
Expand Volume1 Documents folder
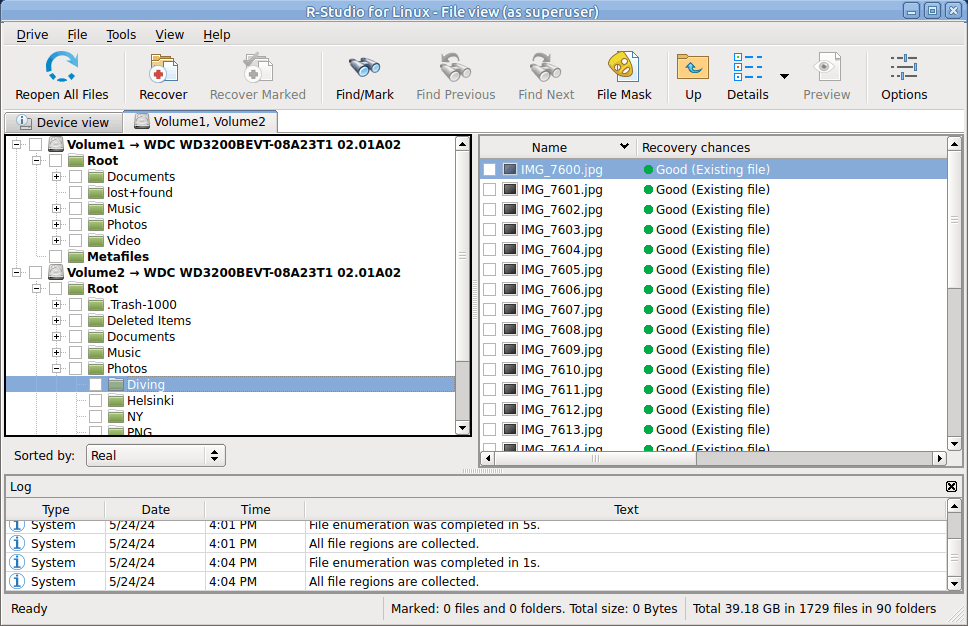click(x=56, y=177)
